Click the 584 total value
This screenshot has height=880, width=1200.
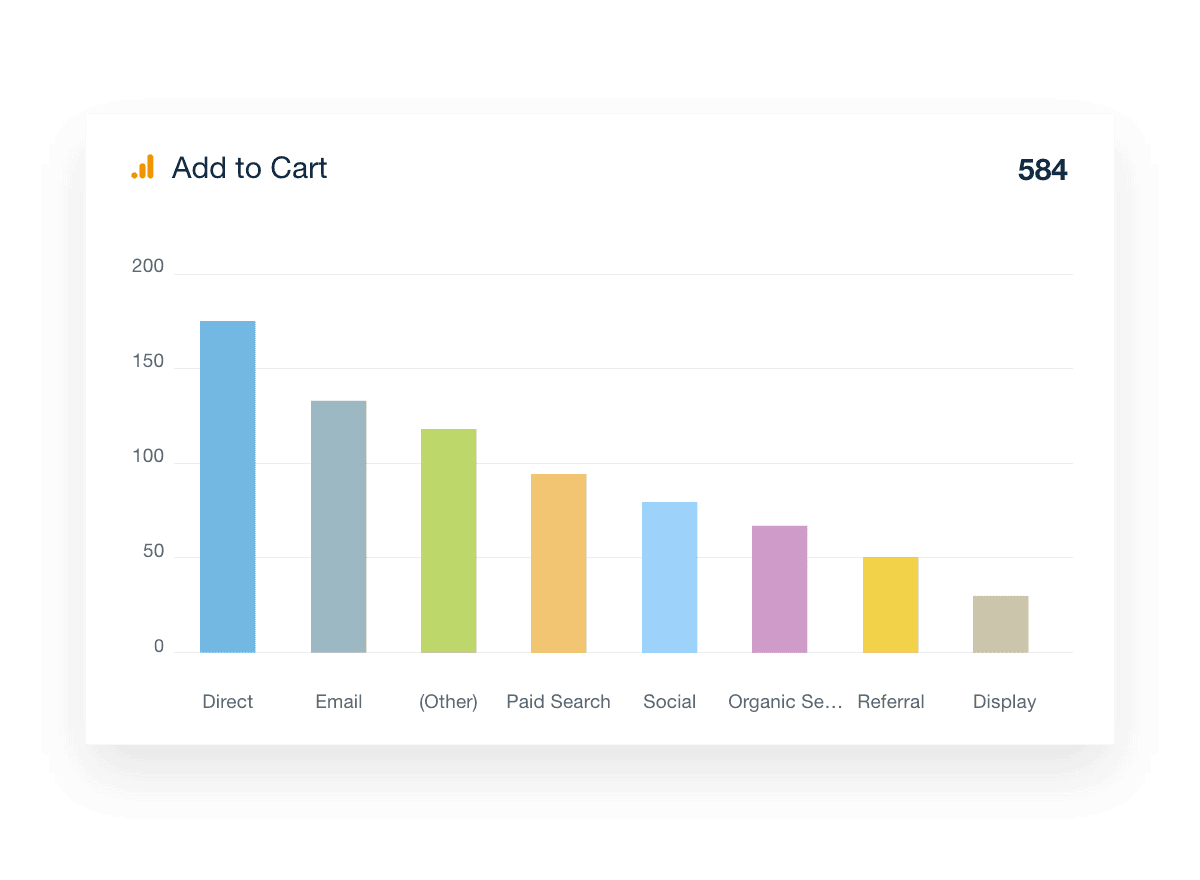[x=1042, y=171]
